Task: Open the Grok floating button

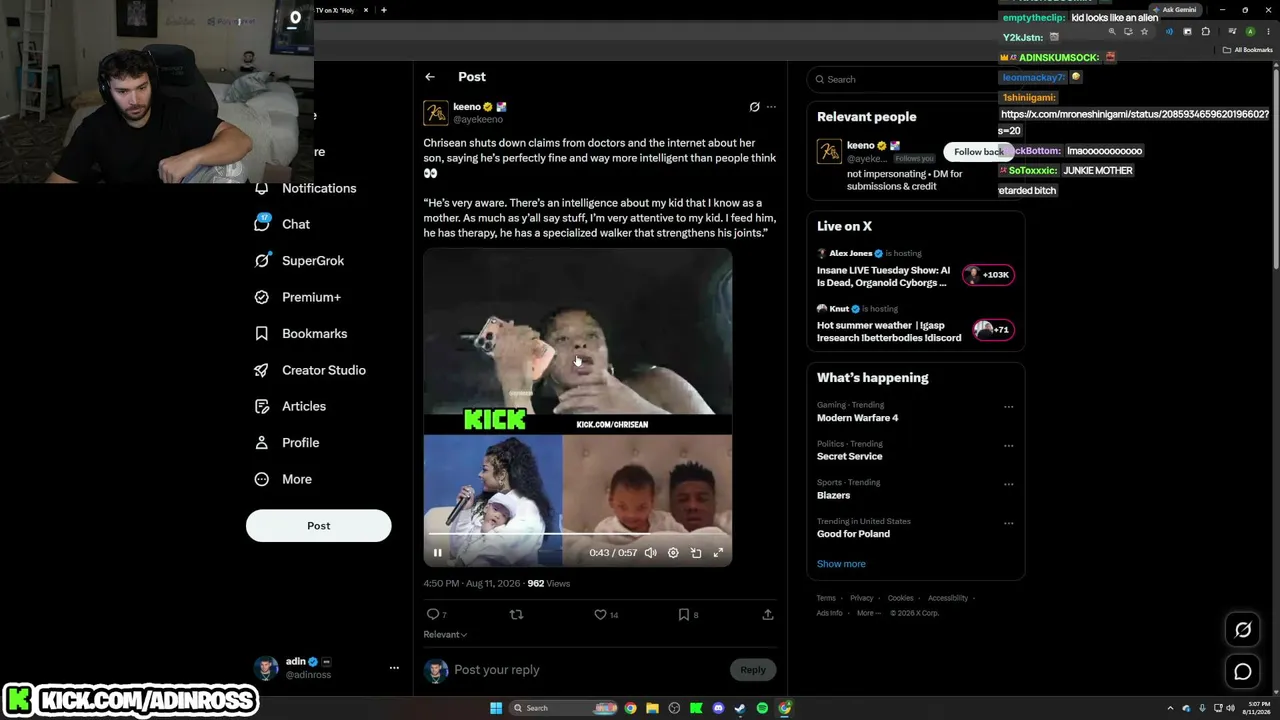Action: pos(1243,630)
